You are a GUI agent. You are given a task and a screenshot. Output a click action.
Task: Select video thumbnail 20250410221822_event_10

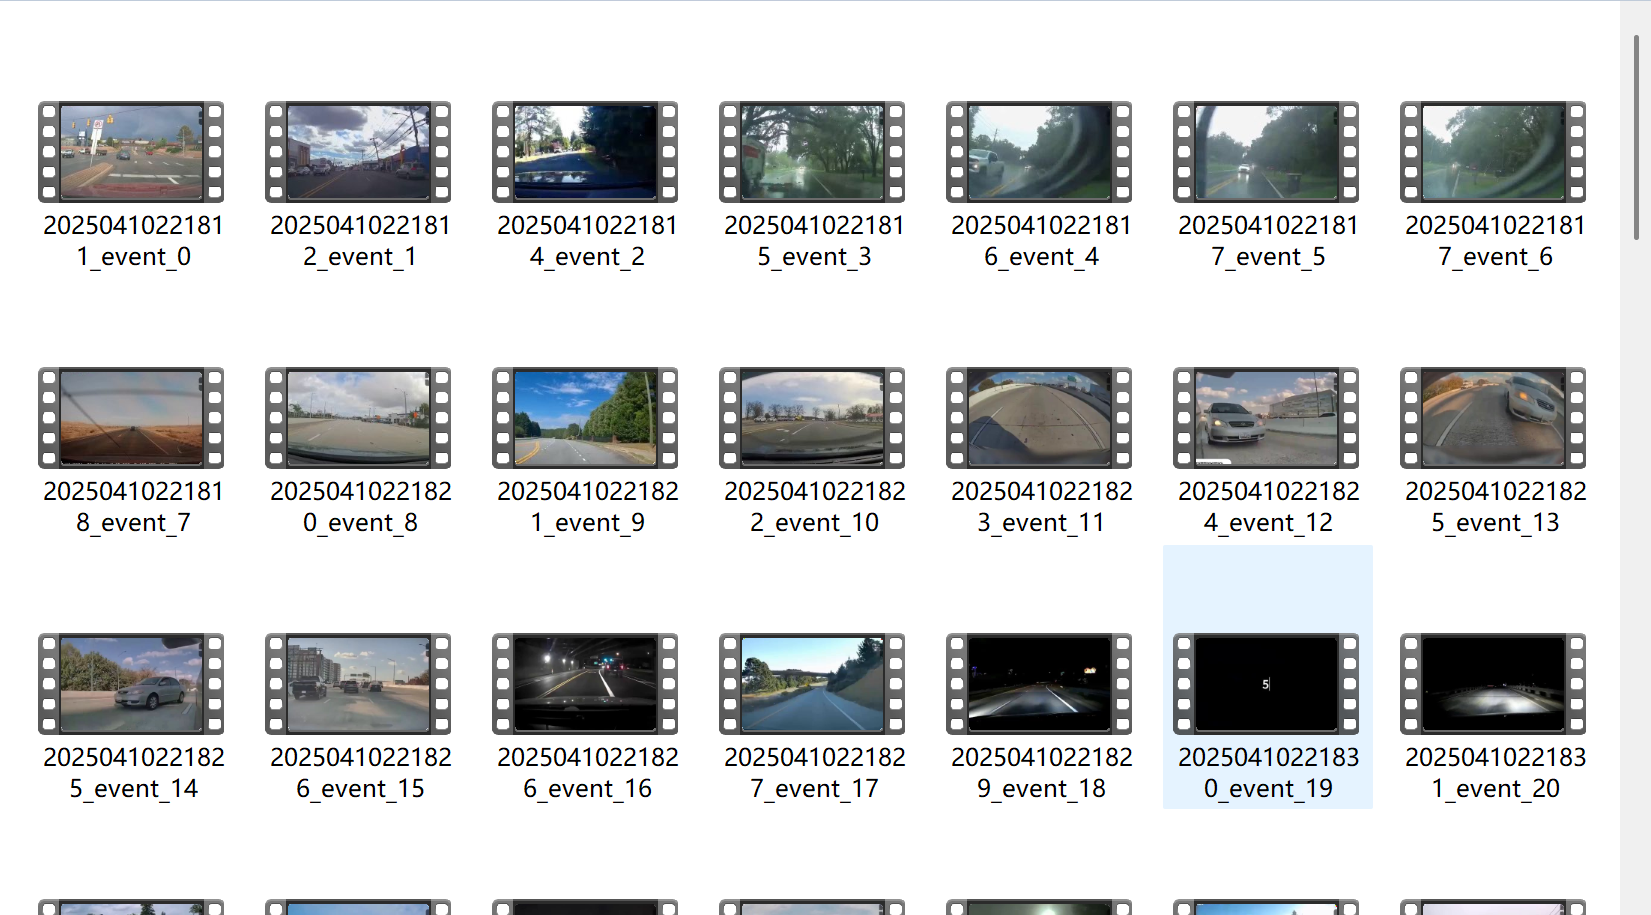pyautogui.click(x=812, y=418)
